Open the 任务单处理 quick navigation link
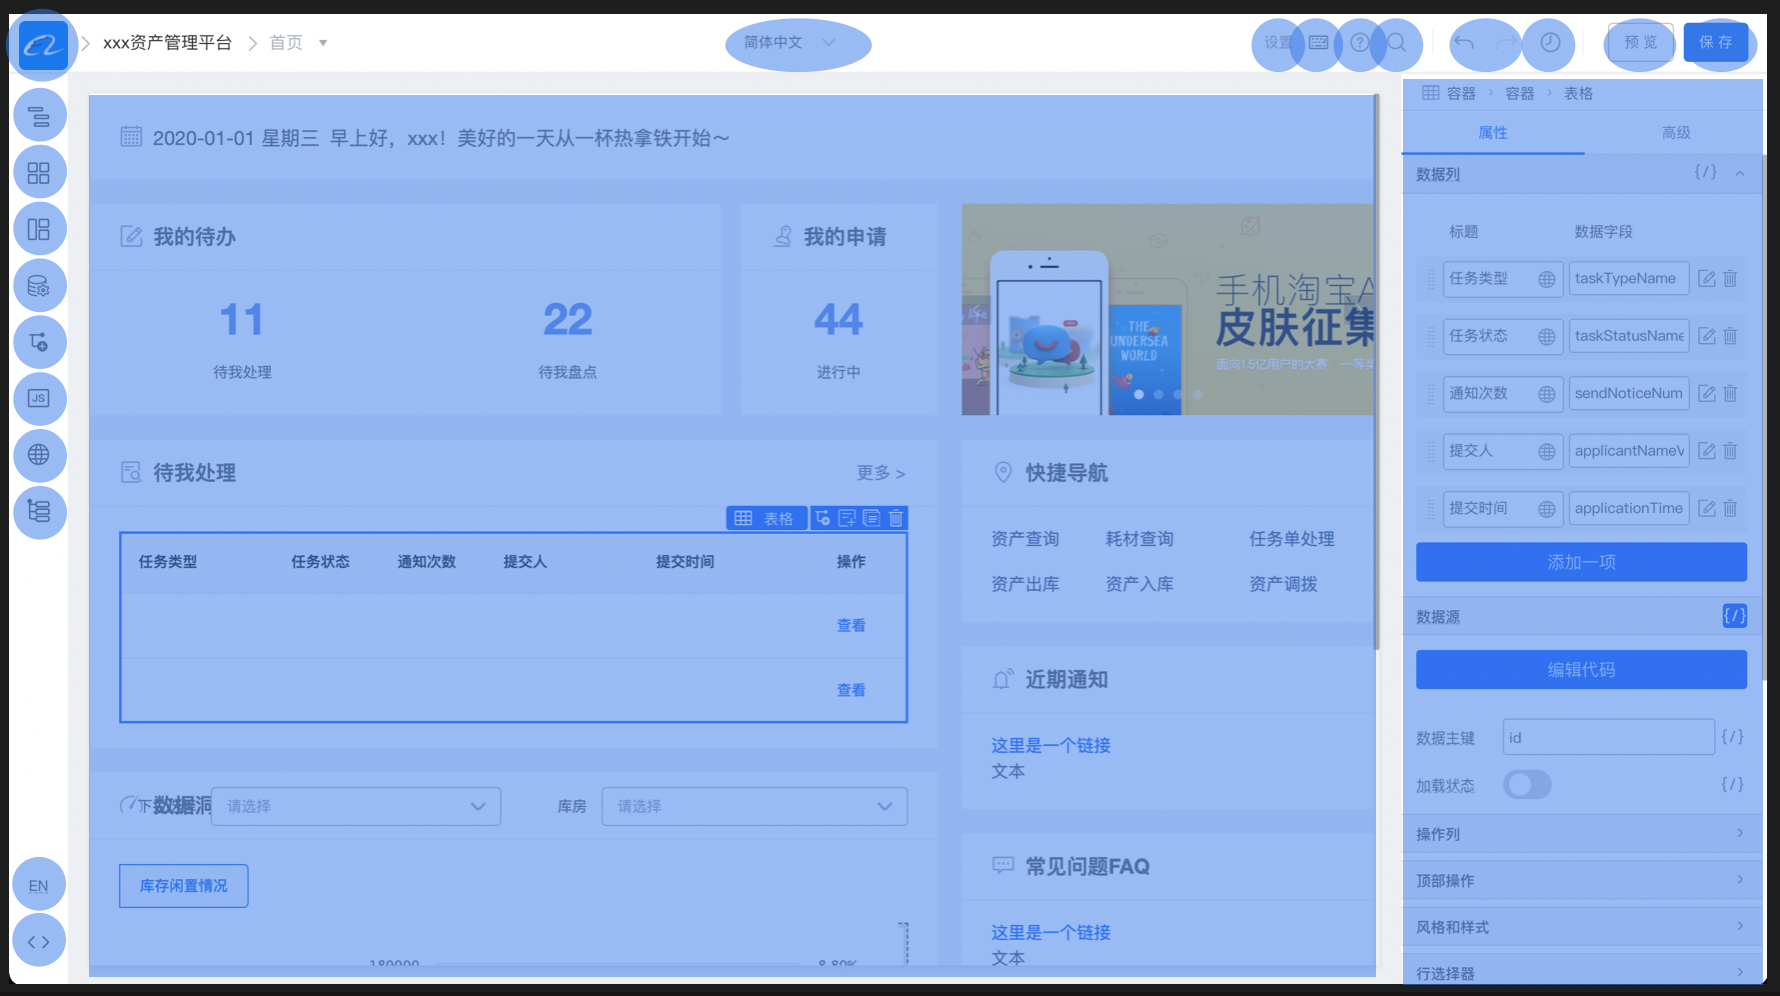This screenshot has height=996, width=1780. (1292, 539)
